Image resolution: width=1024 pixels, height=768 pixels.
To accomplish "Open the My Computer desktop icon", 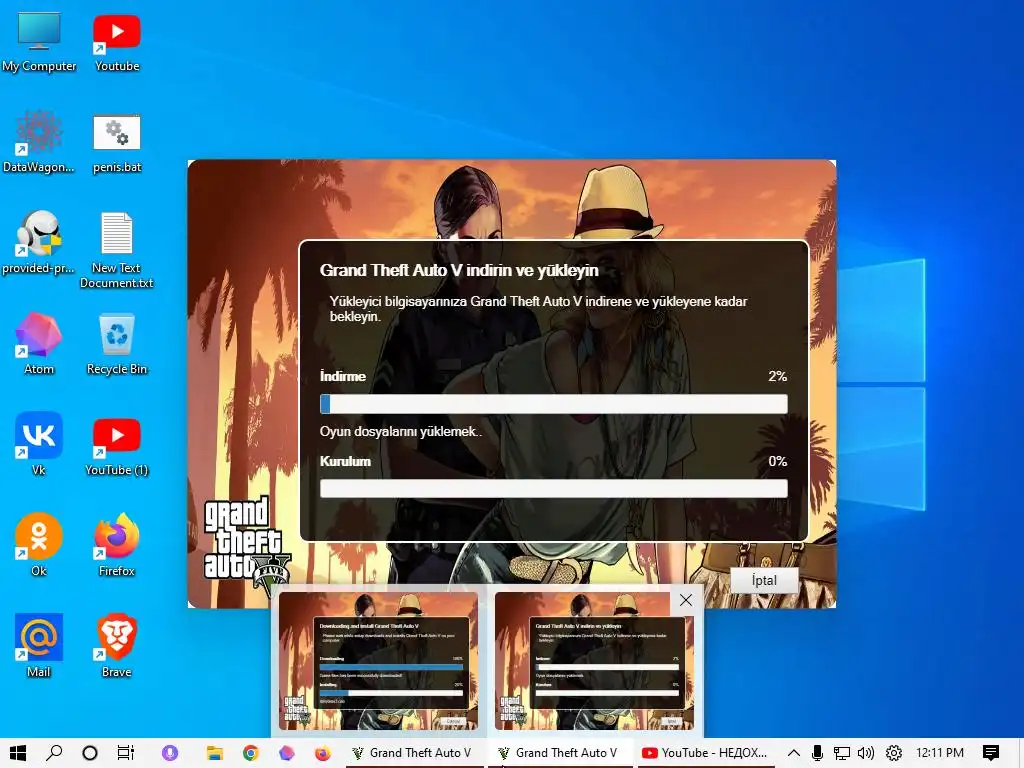I will pos(39,40).
